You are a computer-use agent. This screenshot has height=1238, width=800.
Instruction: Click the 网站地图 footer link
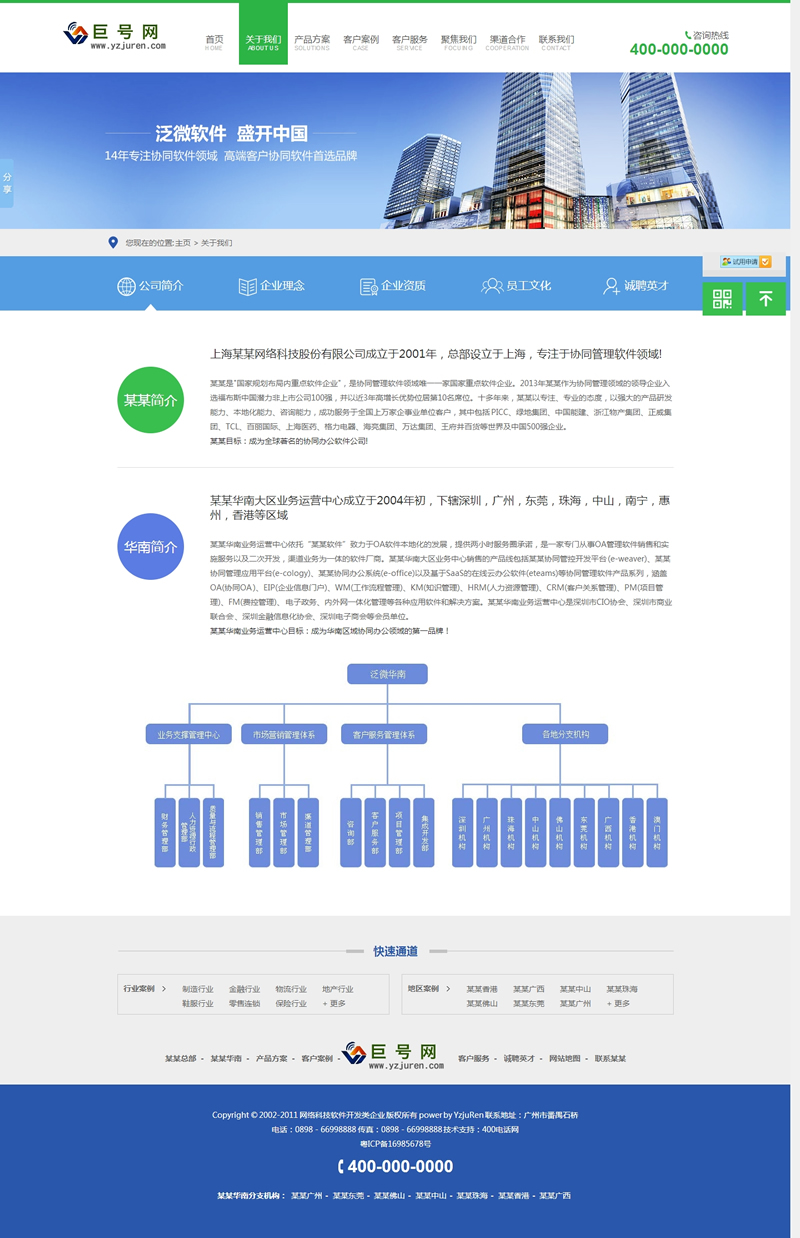click(564, 1058)
